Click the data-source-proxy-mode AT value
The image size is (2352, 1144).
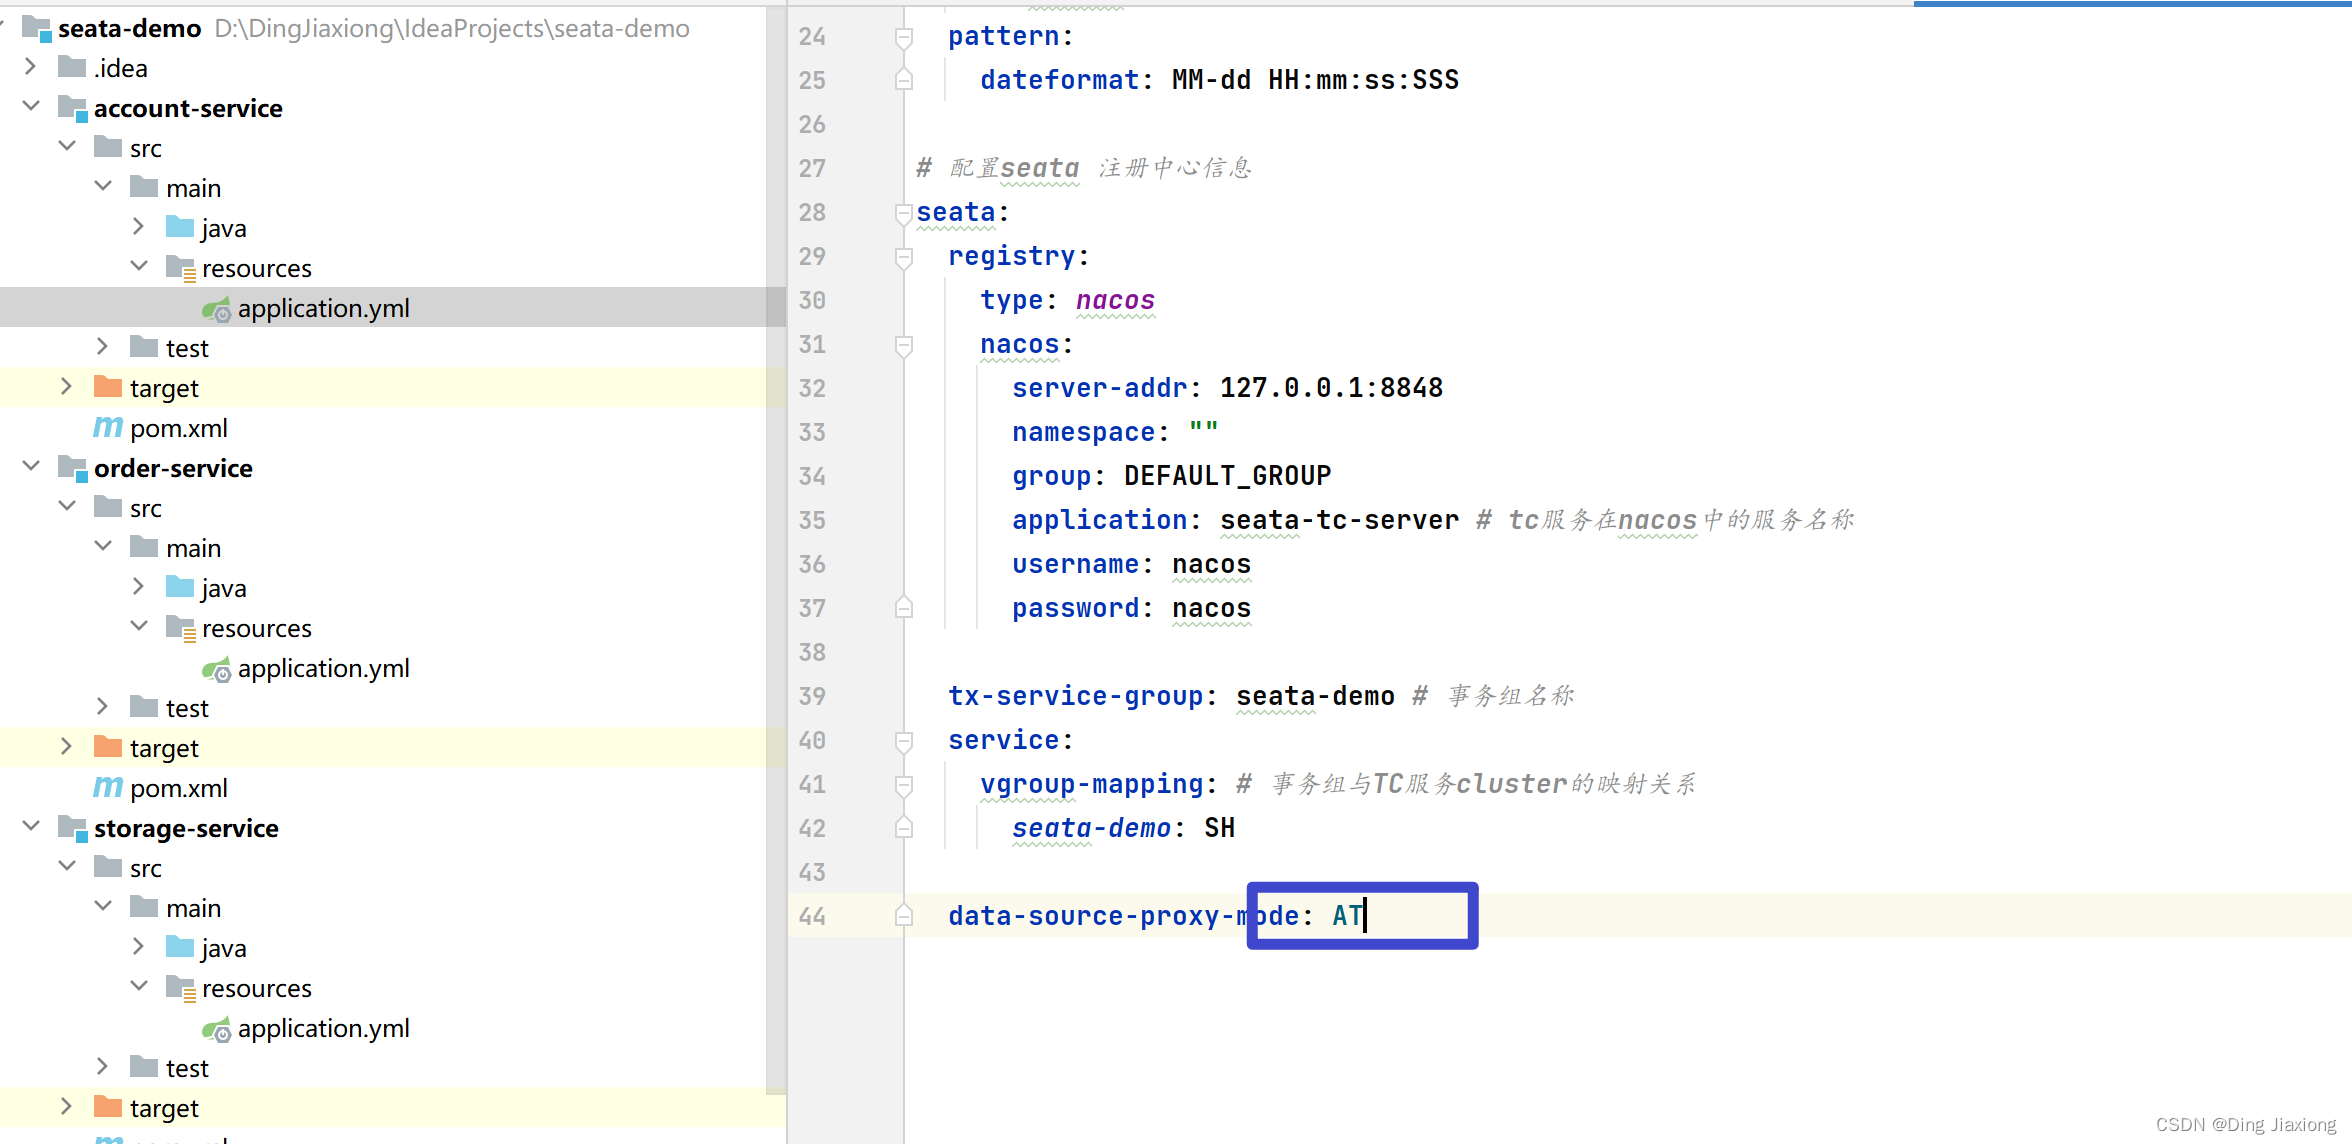[1347, 916]
